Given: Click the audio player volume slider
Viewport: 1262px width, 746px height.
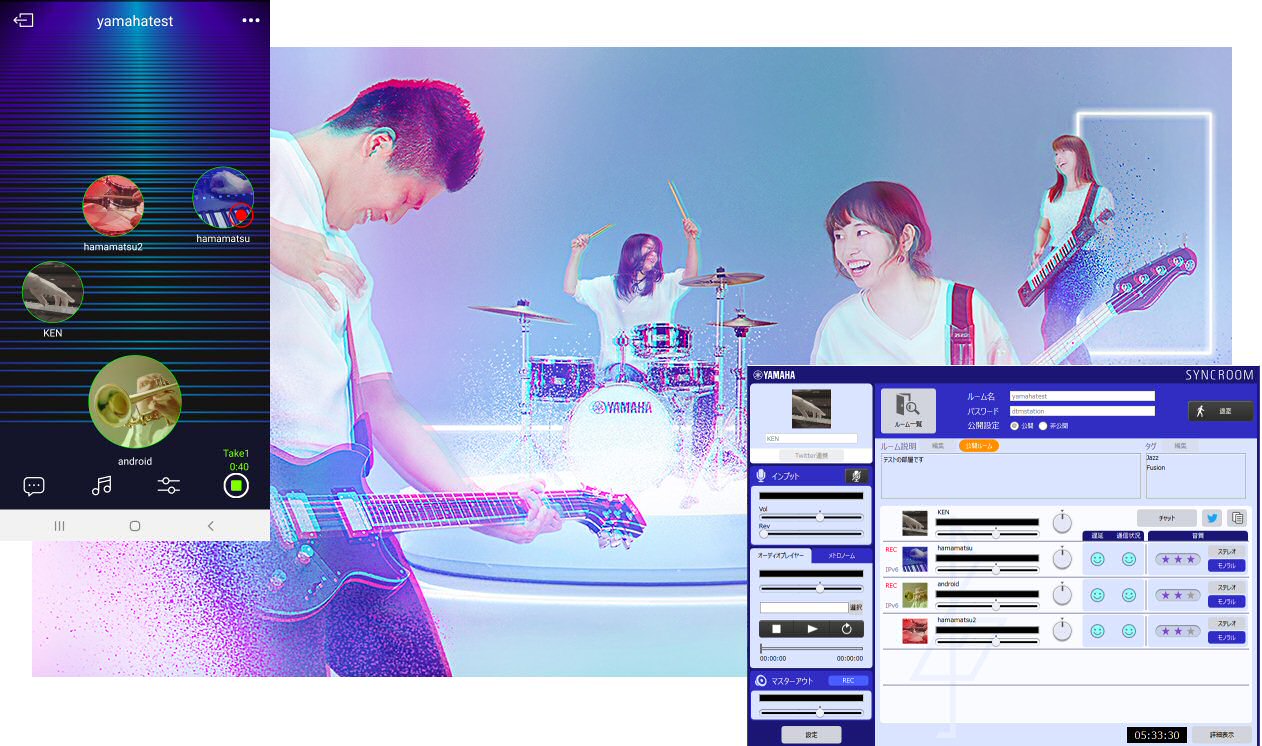Looking at the screenshot, I should [x=811, y=588].
